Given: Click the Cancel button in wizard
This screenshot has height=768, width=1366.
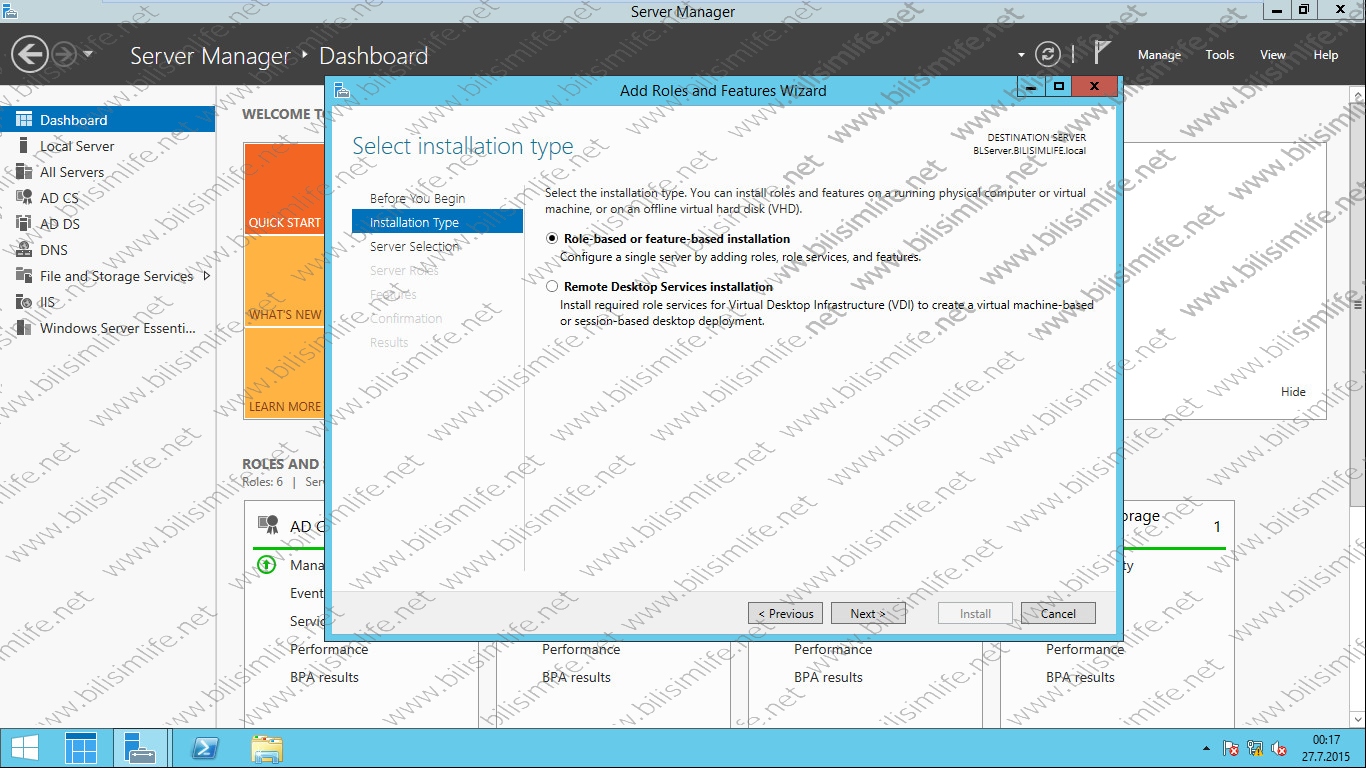Looking at the screenshot, I should [x=1058, y=613].
